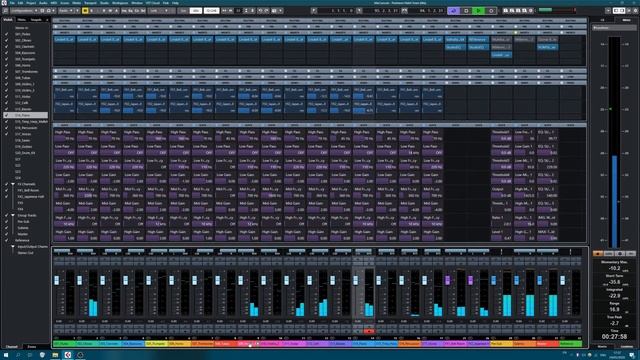Switch to the Meter tab in right panel

(x=626, y=20)
